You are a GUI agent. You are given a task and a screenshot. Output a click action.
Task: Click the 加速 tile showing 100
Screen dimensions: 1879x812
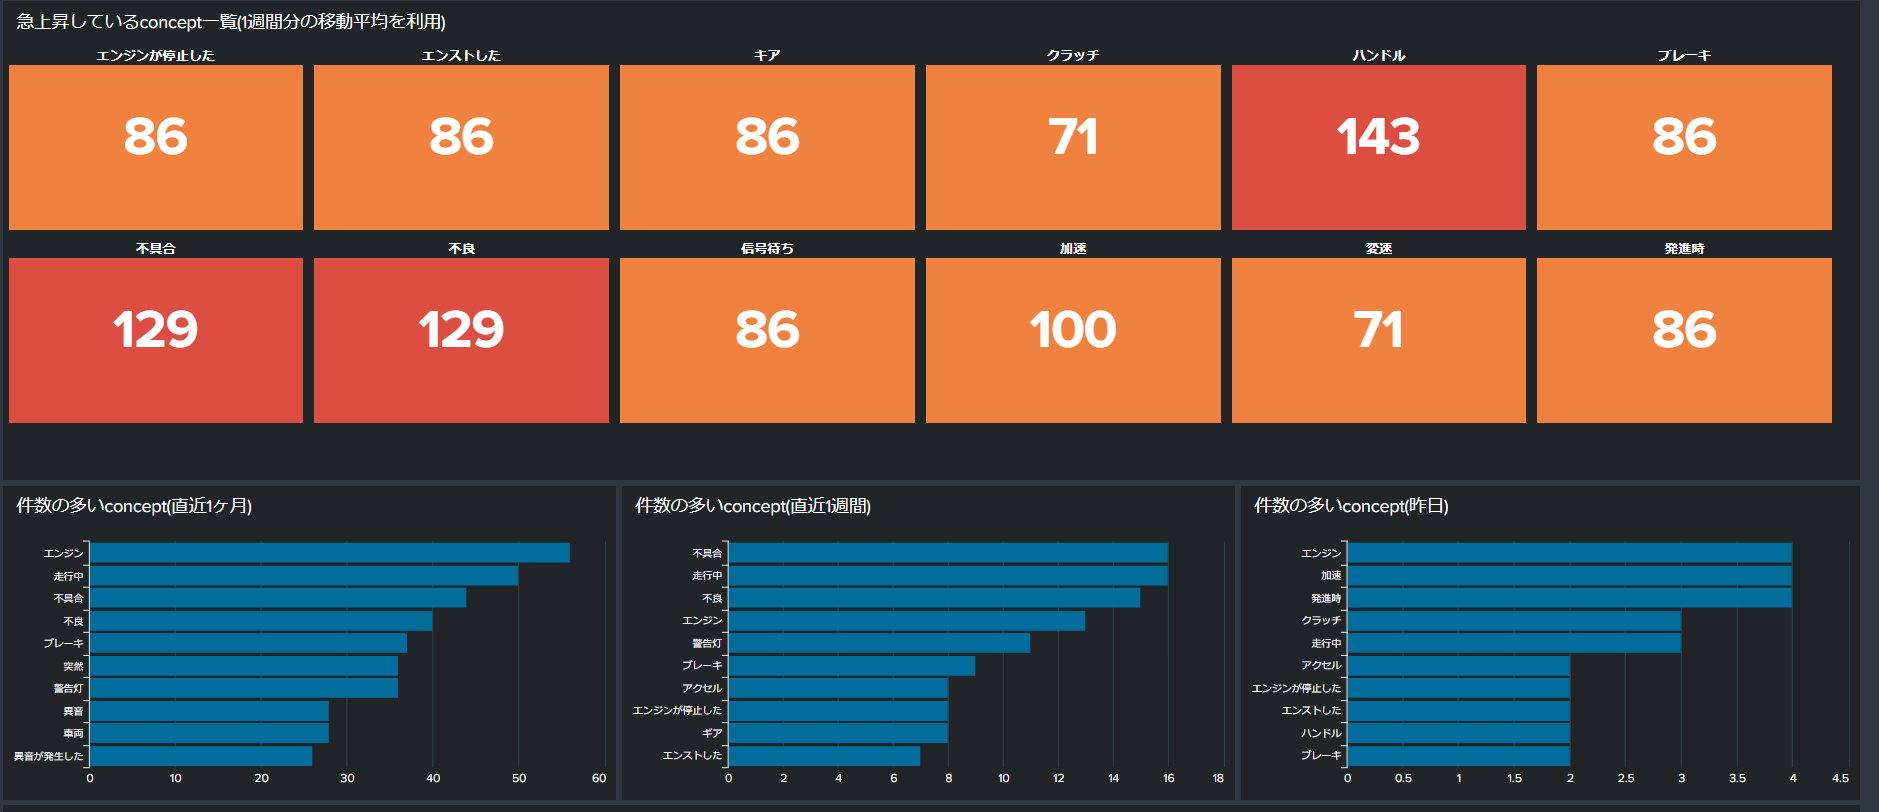coord(1073,340)
